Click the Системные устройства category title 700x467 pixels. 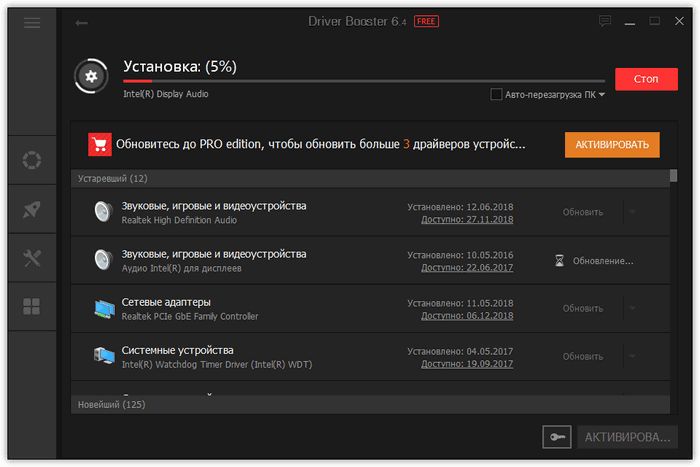click(x=177, y=350)
